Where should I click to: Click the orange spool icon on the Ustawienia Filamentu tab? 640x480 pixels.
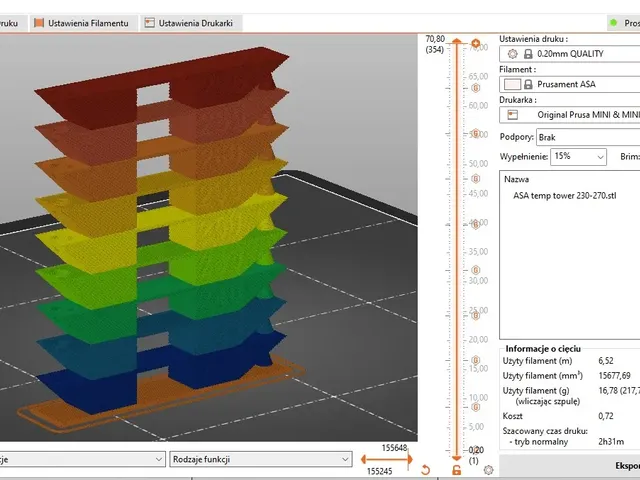coord(39,23)
